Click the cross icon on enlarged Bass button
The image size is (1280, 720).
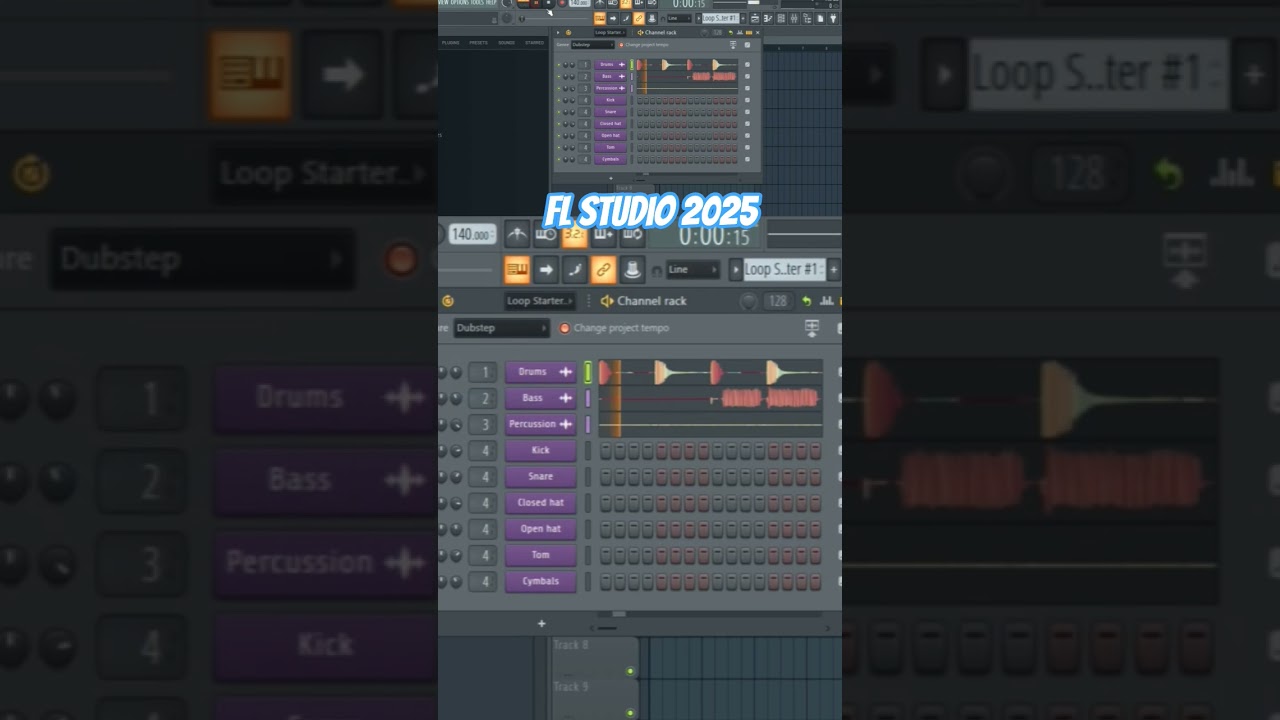565,398
